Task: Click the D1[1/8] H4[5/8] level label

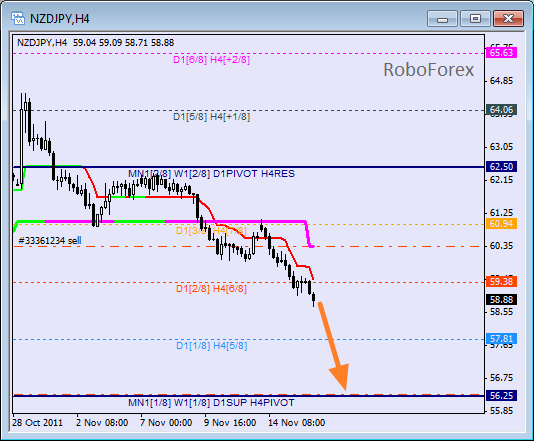Action: click(211, 346)
